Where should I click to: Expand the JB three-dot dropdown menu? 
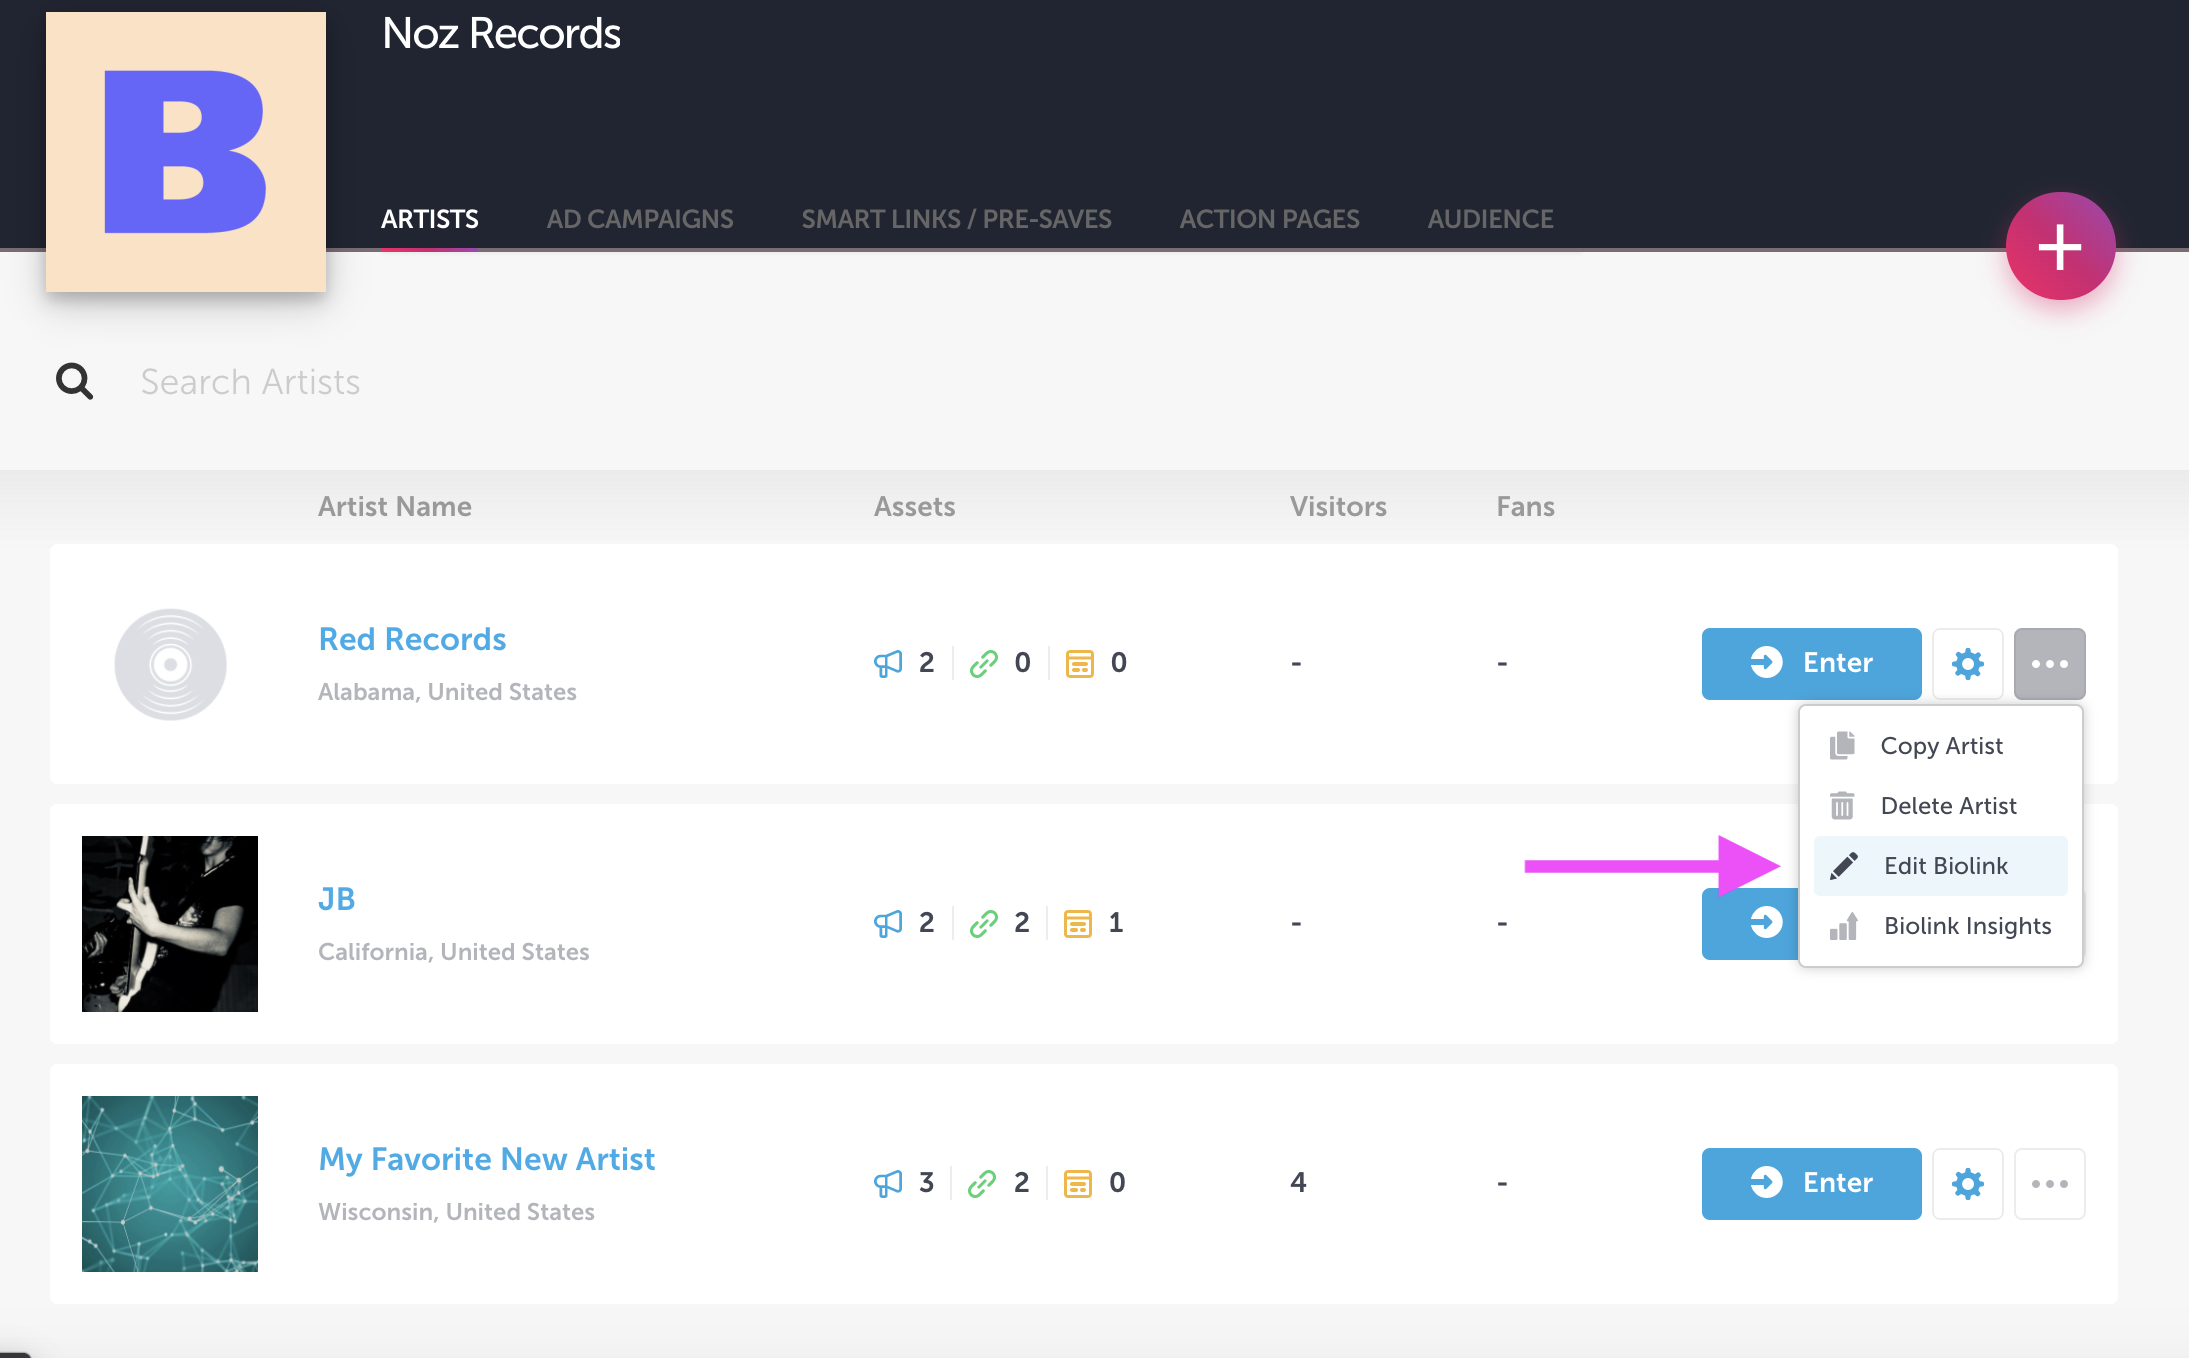(2050, 923)
